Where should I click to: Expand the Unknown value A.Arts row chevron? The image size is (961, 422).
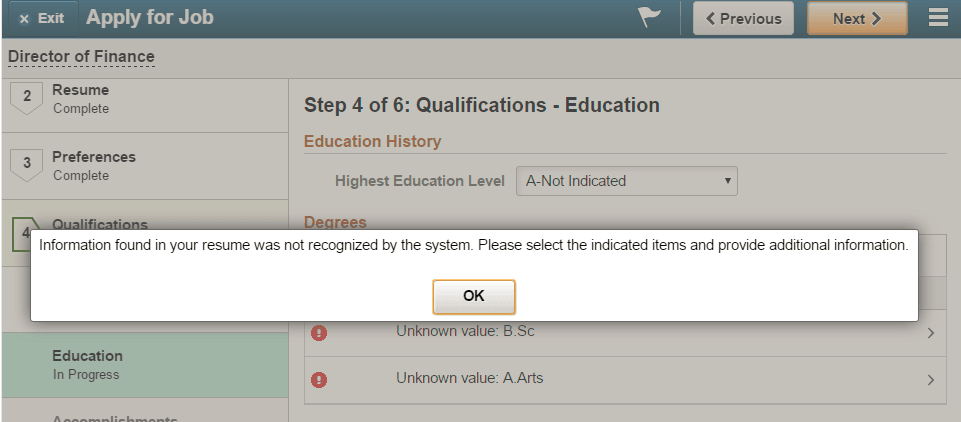tap(931, 380)
